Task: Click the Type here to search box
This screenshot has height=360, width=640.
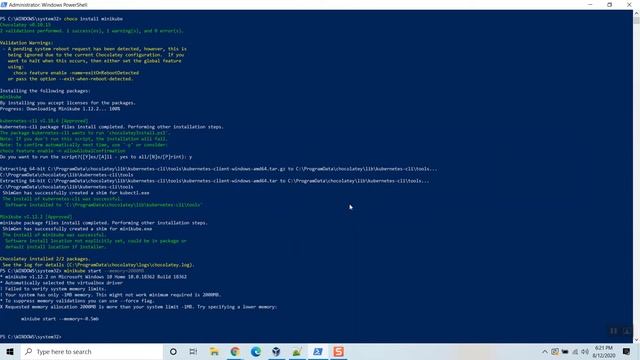Action: 92,351
